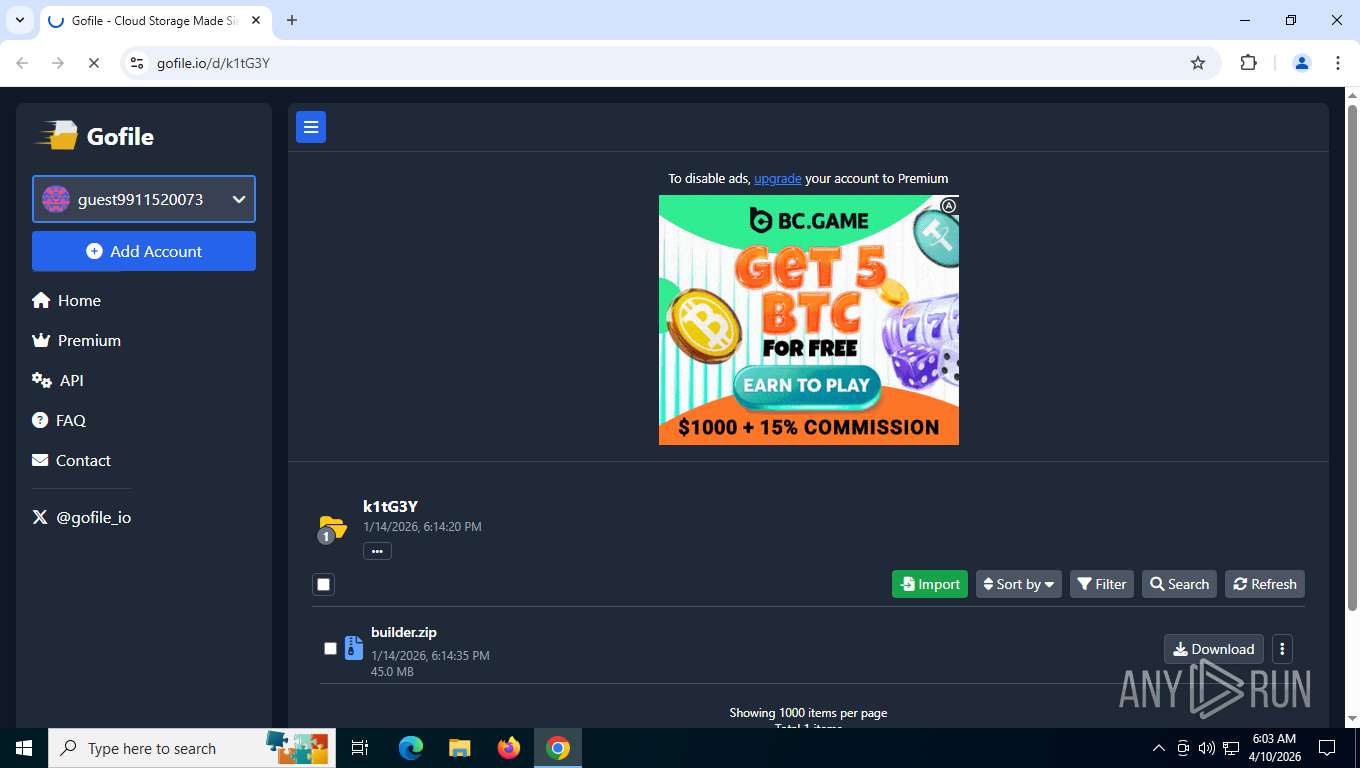Click the green Import button
The image size is (1360, 768).
[930, 584]
